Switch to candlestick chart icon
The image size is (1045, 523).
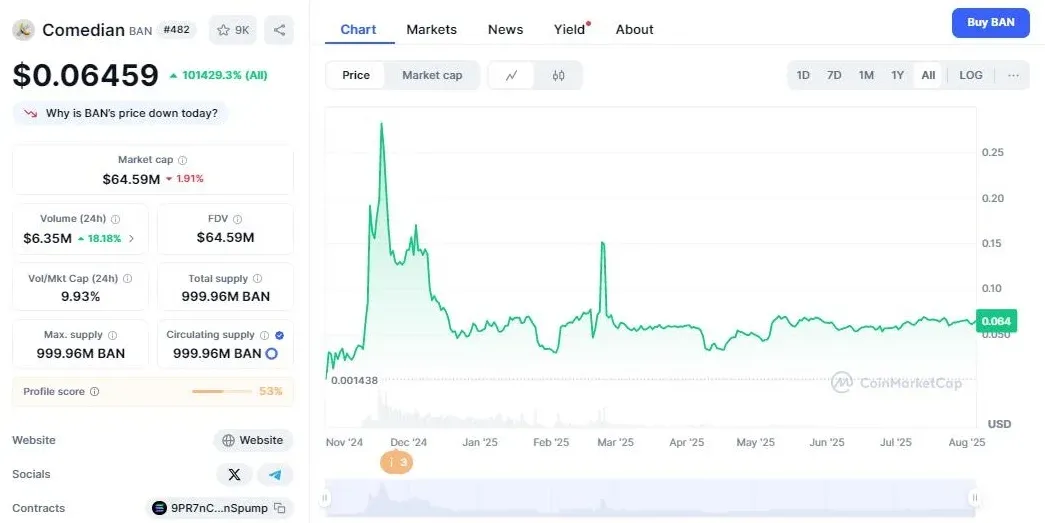pyautogui.click(x=558, y=75)
